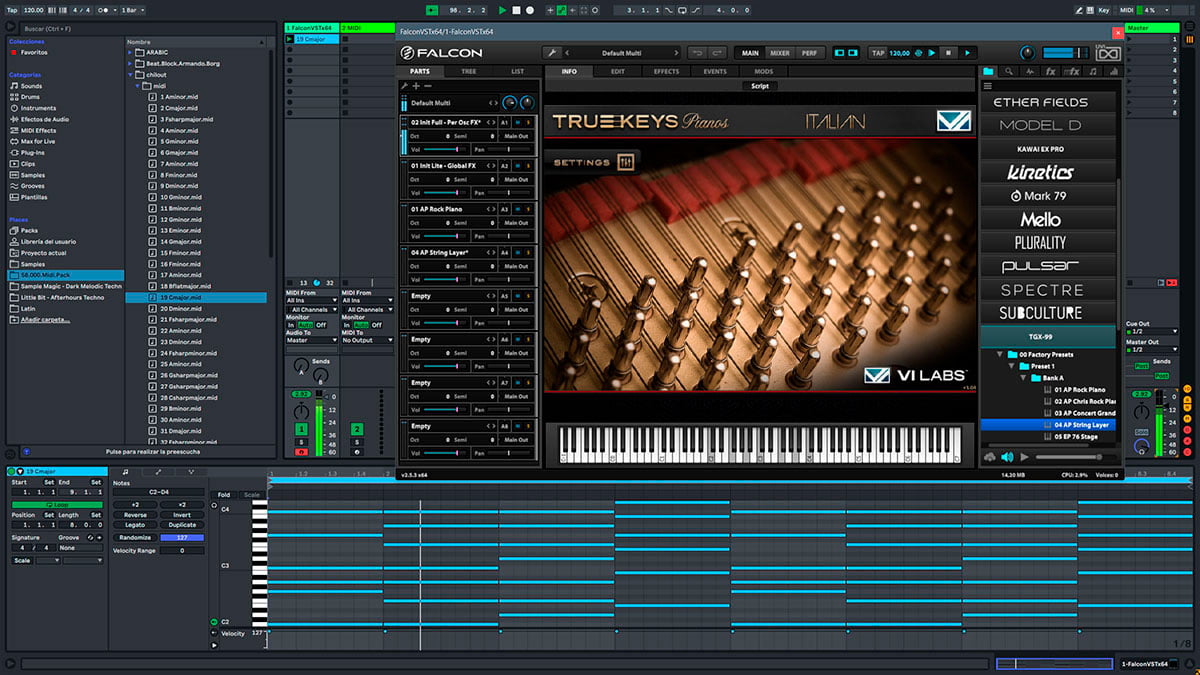The height and width of the screenshot is (675, 1200).
Task: Open the MIDI From 'All Ins' dropdown on track 1
Action: click(312, 300)
